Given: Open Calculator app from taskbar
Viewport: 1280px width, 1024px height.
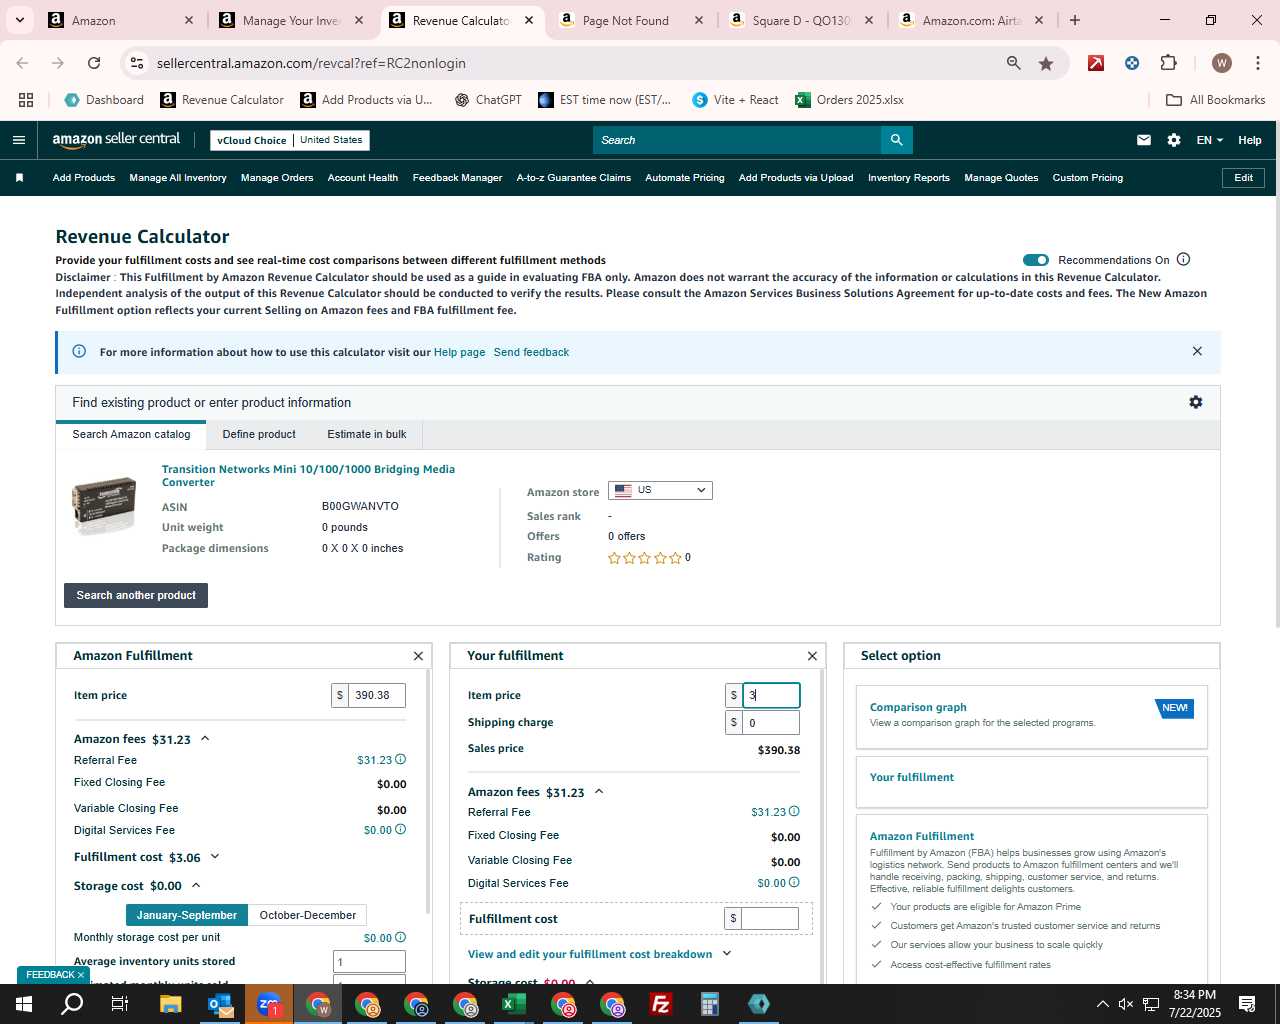Looking at the screenshot, I should coord(710,1004).
